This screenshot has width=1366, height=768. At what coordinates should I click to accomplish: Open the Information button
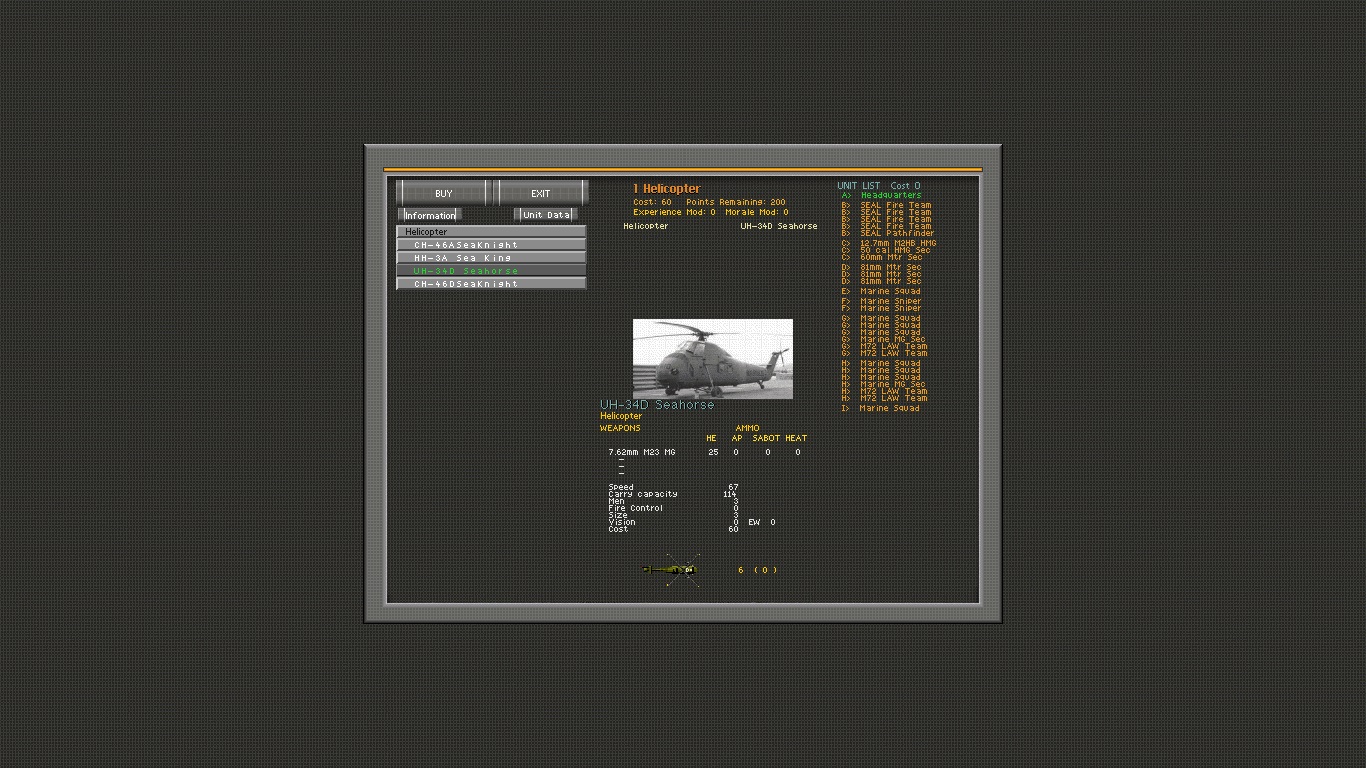coord(430,215)
